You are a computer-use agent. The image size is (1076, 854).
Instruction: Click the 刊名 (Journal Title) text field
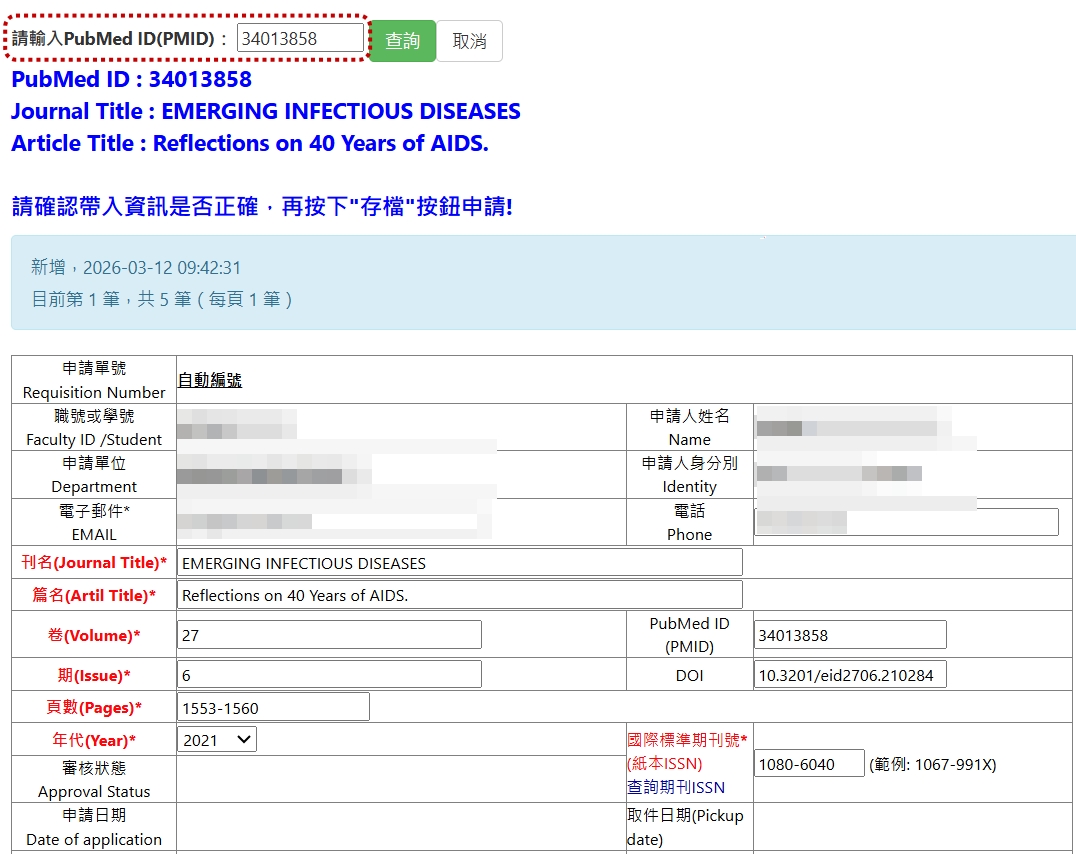pos(459,563)
